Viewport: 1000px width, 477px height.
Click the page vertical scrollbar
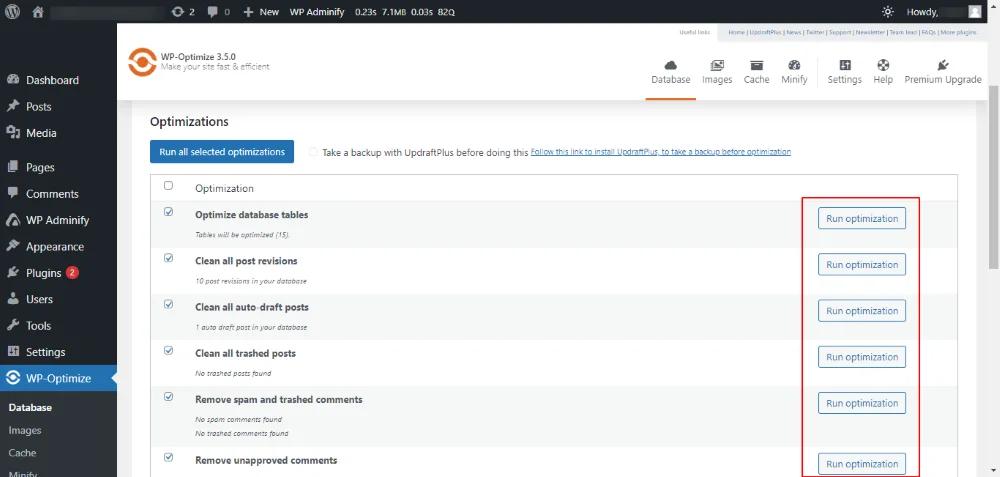point(994,179)
